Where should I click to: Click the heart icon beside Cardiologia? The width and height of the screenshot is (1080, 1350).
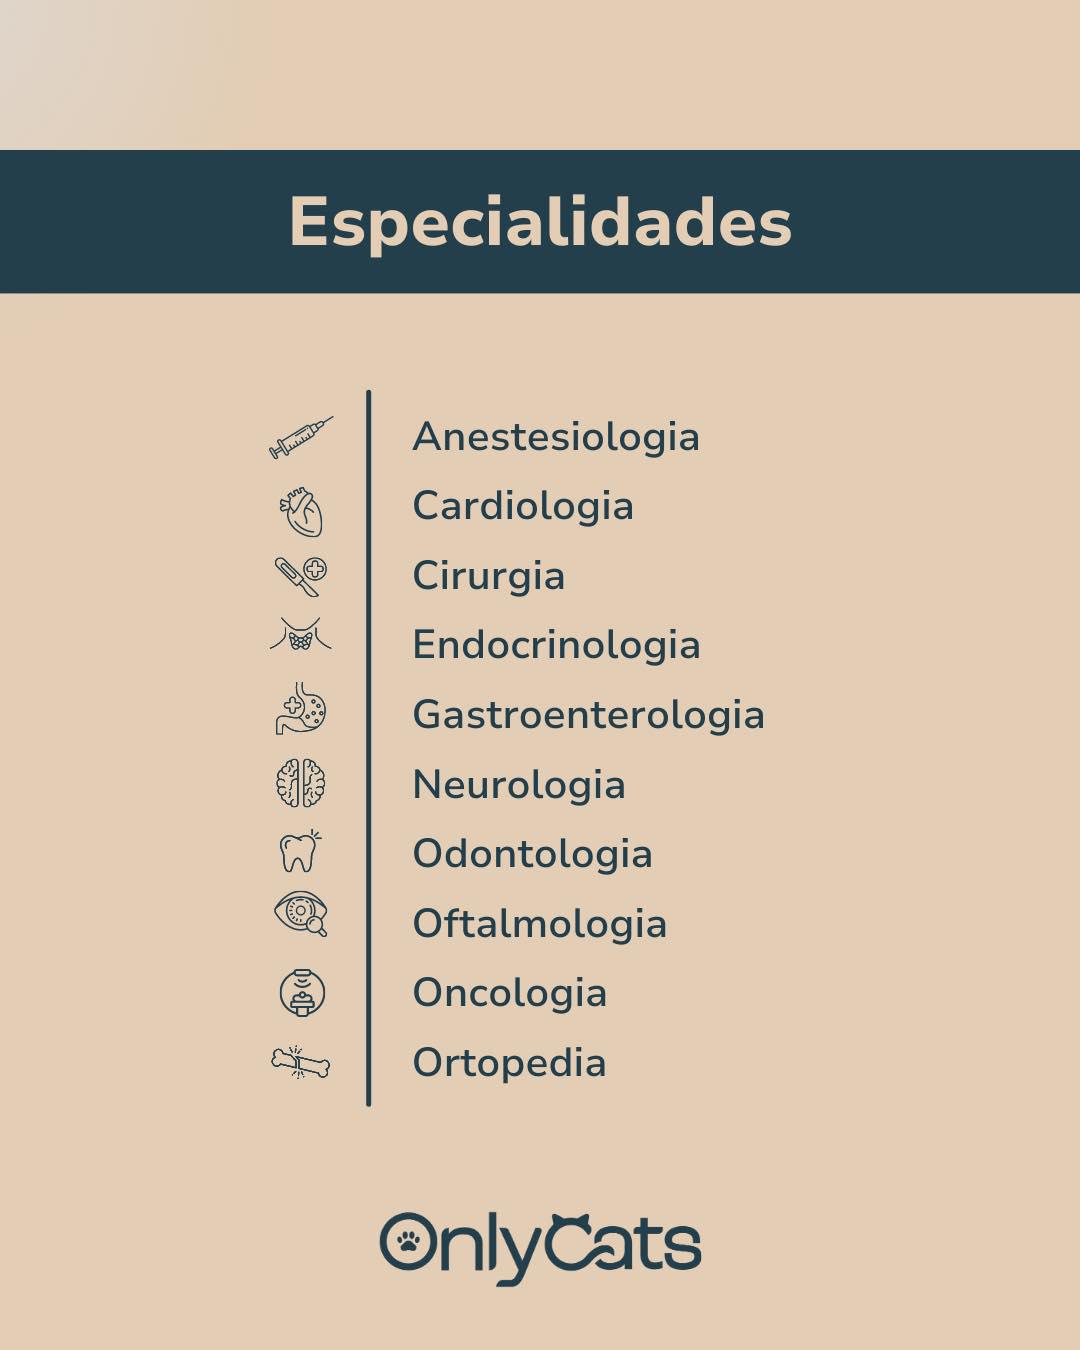pos(301,511)
